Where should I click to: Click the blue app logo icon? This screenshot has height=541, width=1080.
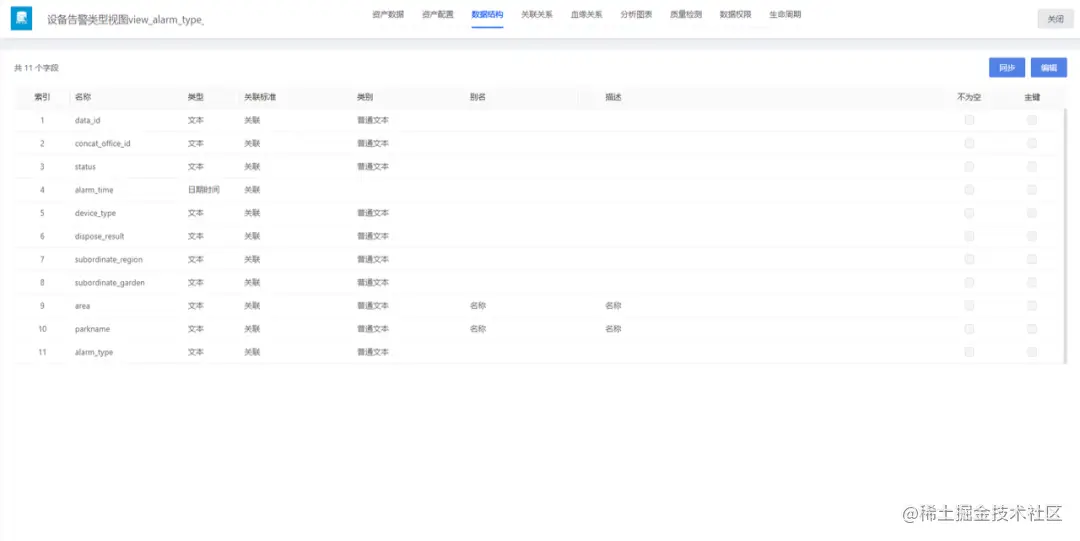coord(21,19)
